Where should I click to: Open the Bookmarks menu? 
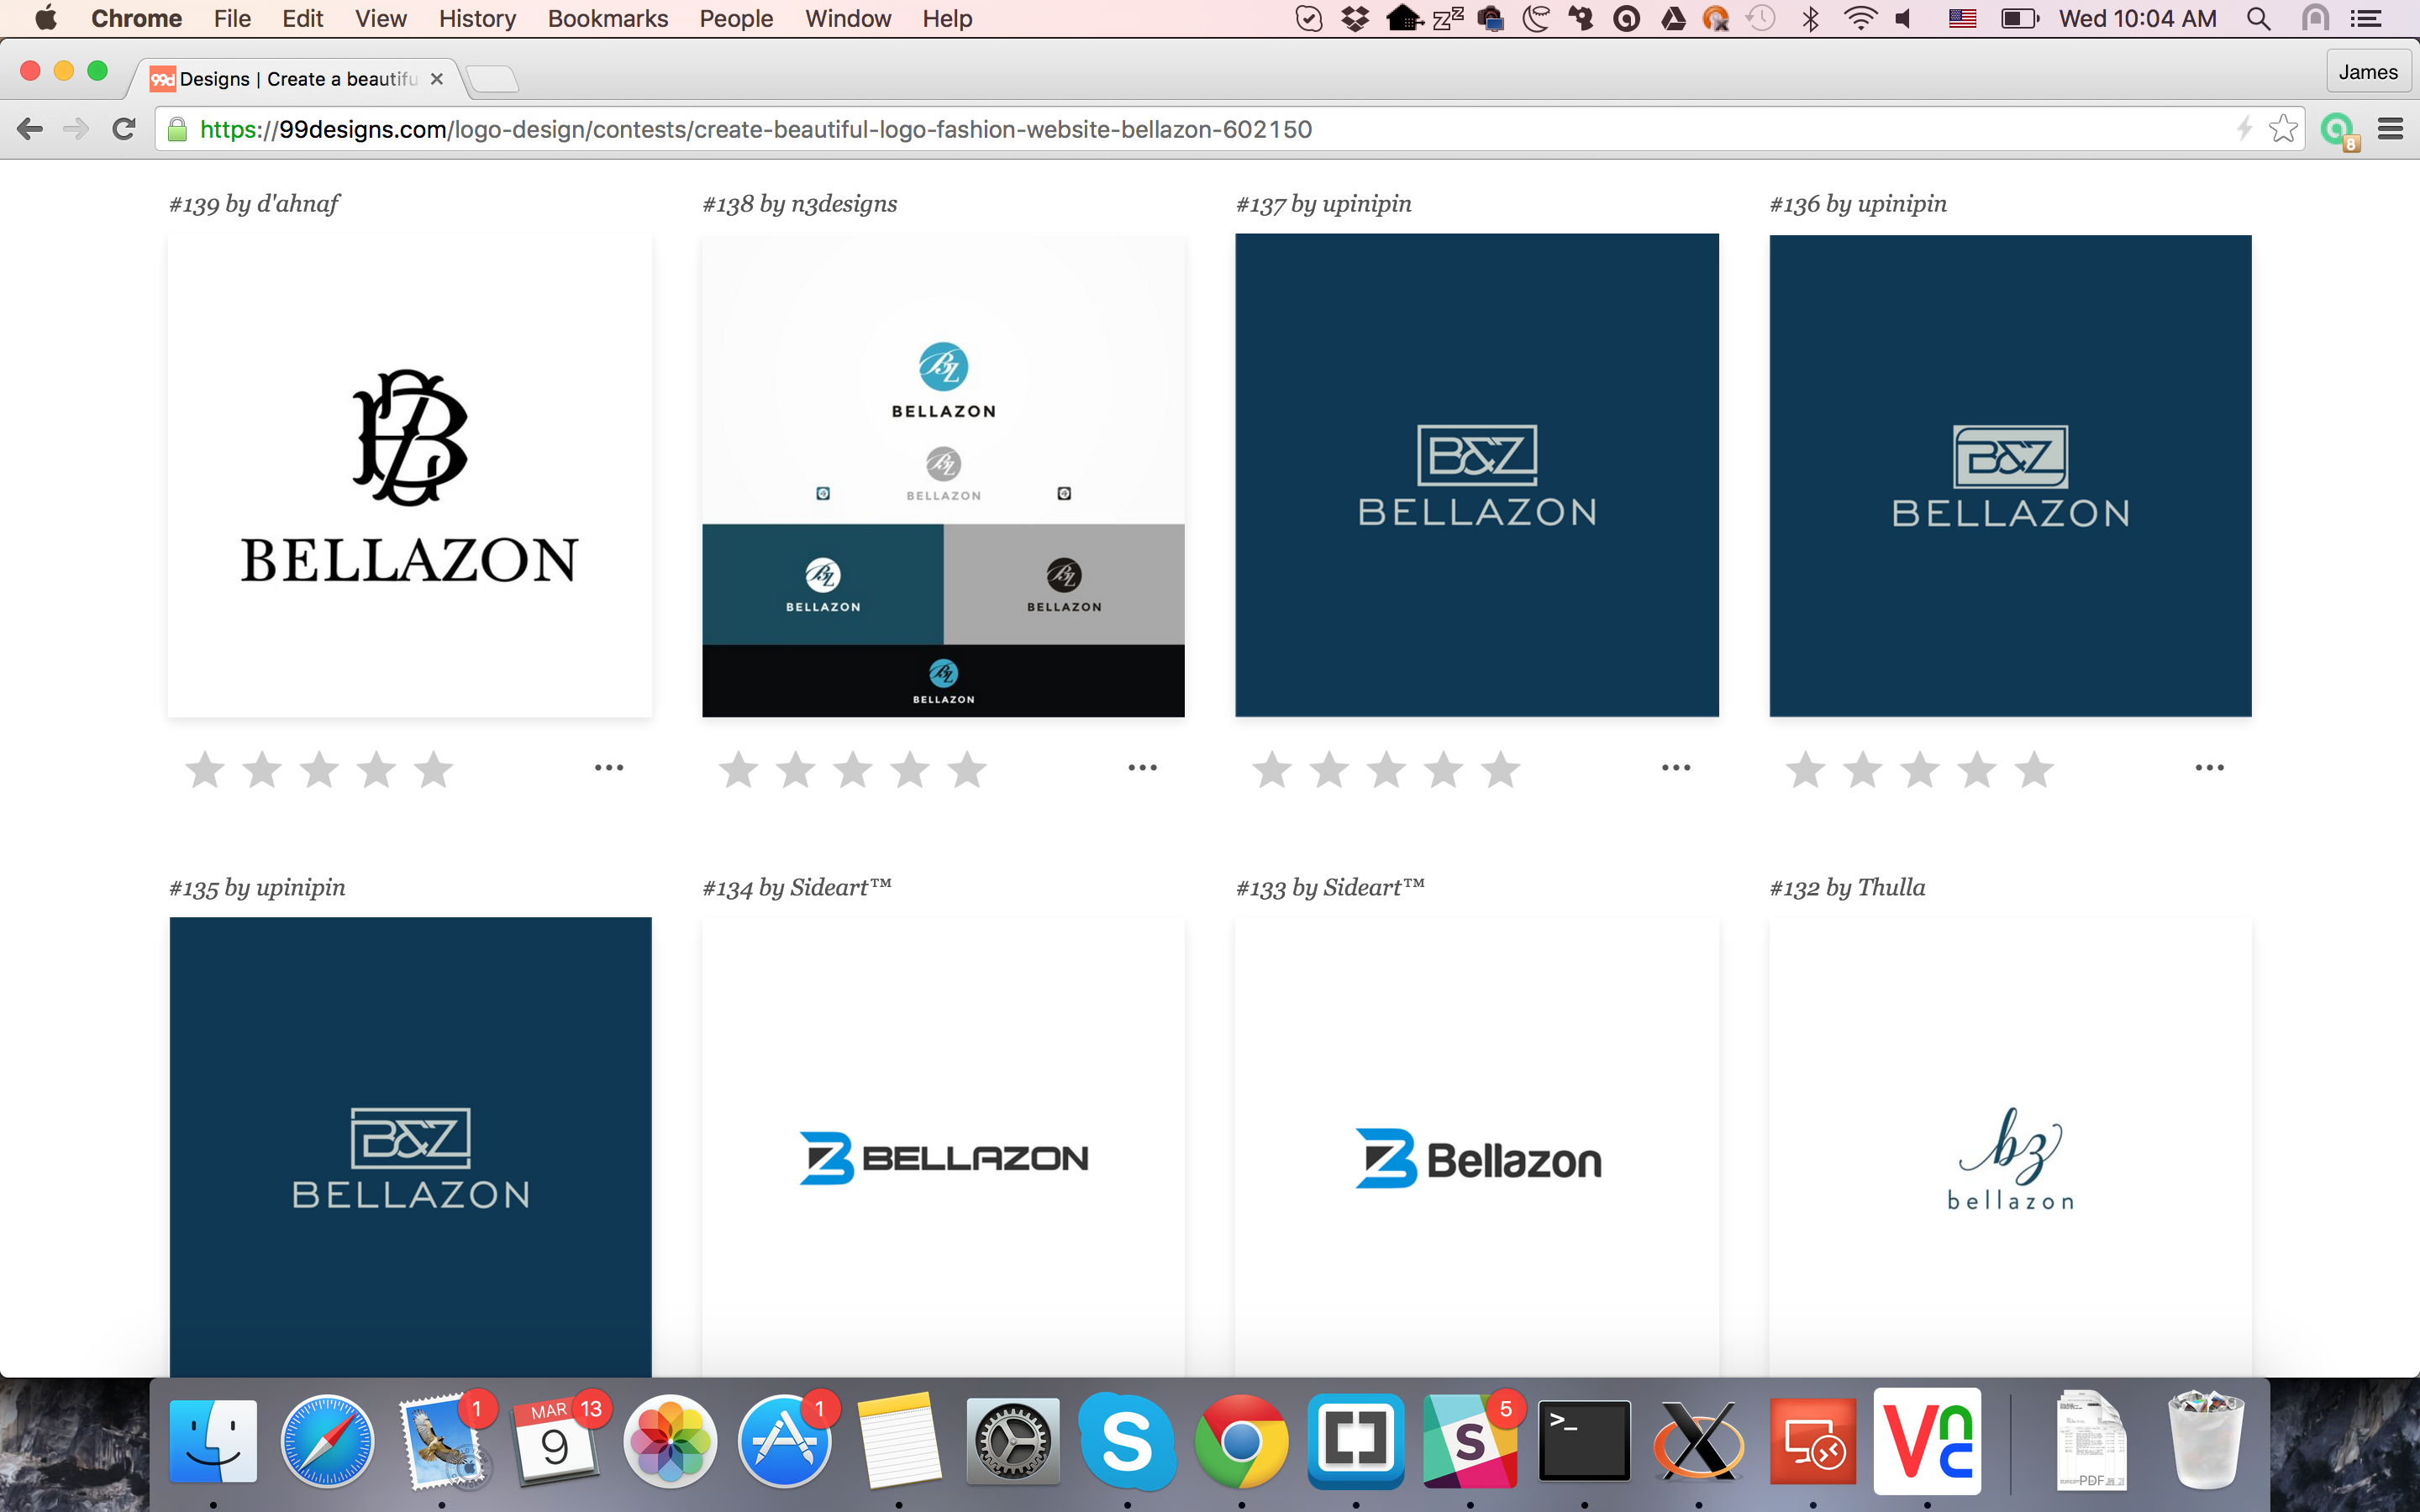coord(607,18)
